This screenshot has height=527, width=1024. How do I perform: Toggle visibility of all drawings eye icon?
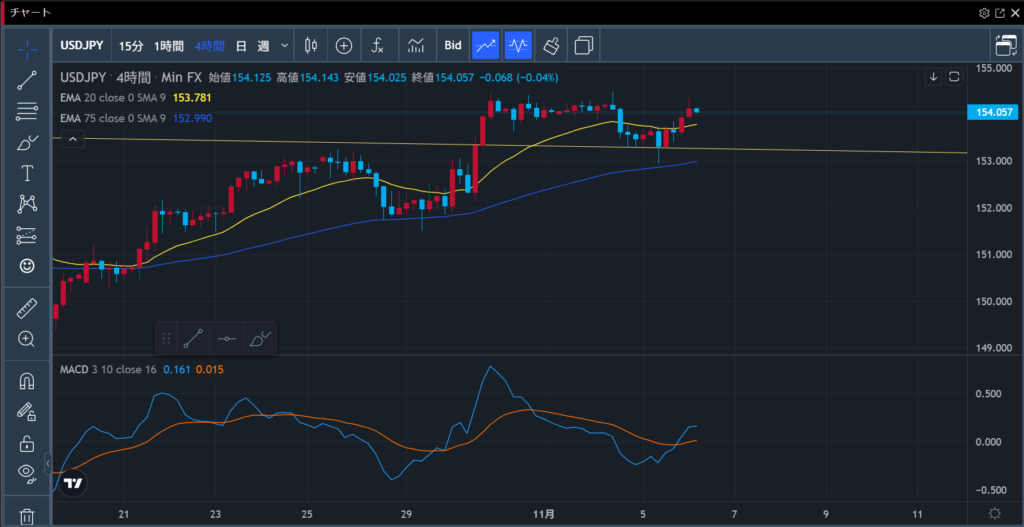pos(27,473)
